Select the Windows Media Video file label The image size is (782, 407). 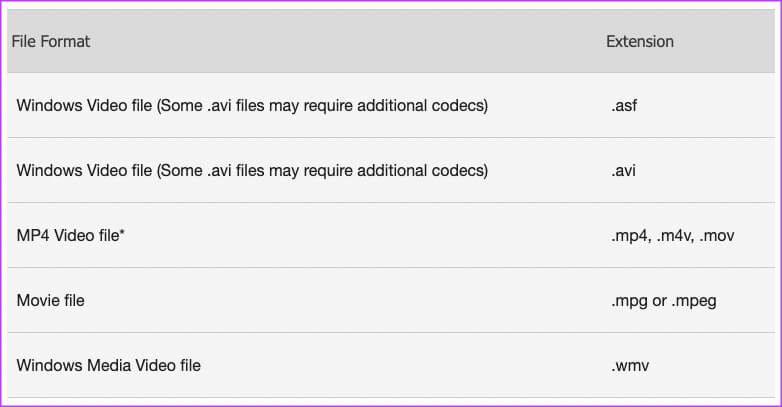(109, 365)
